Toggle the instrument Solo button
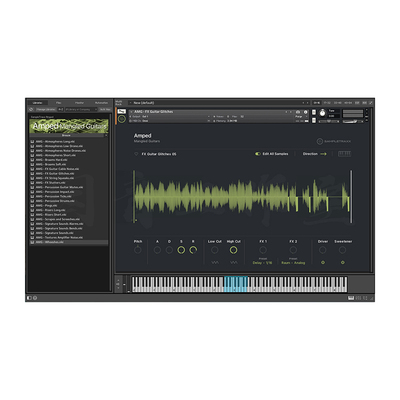Screen dimensions: 400x400 (x=314, y=112)
